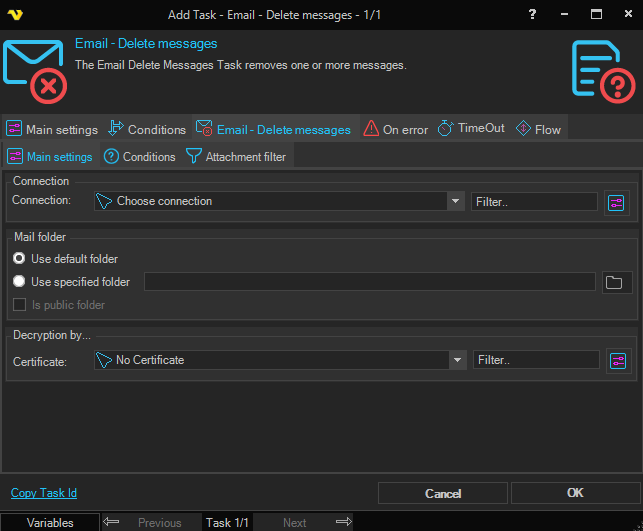Screen dimensions: 643x531
Task: Switch to the On error tab
Action: (396, 129)
